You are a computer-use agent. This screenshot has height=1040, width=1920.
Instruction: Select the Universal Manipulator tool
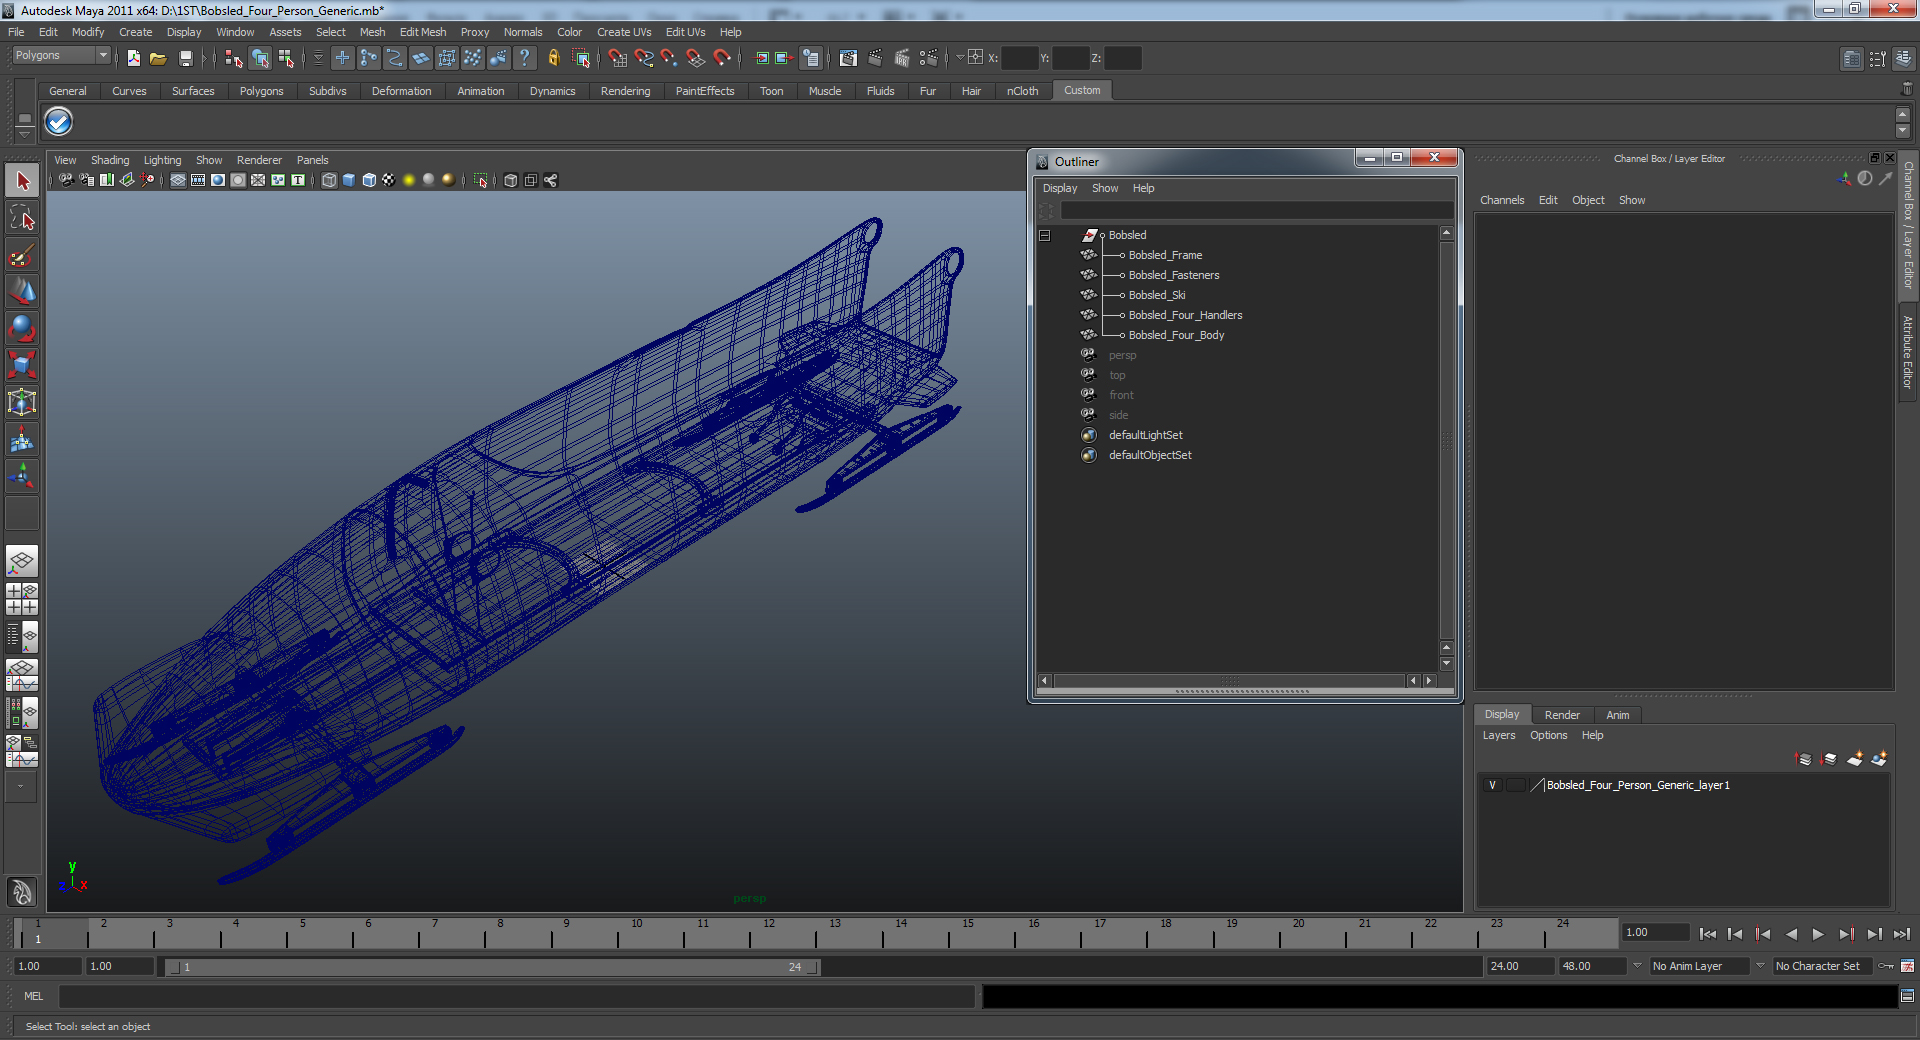[22, 403]
